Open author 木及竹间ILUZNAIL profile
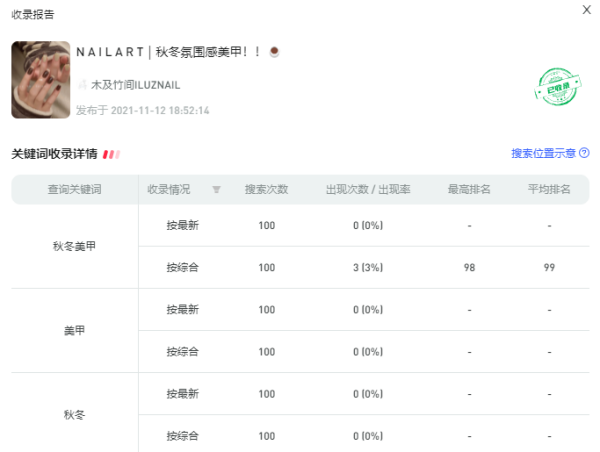 135,85
